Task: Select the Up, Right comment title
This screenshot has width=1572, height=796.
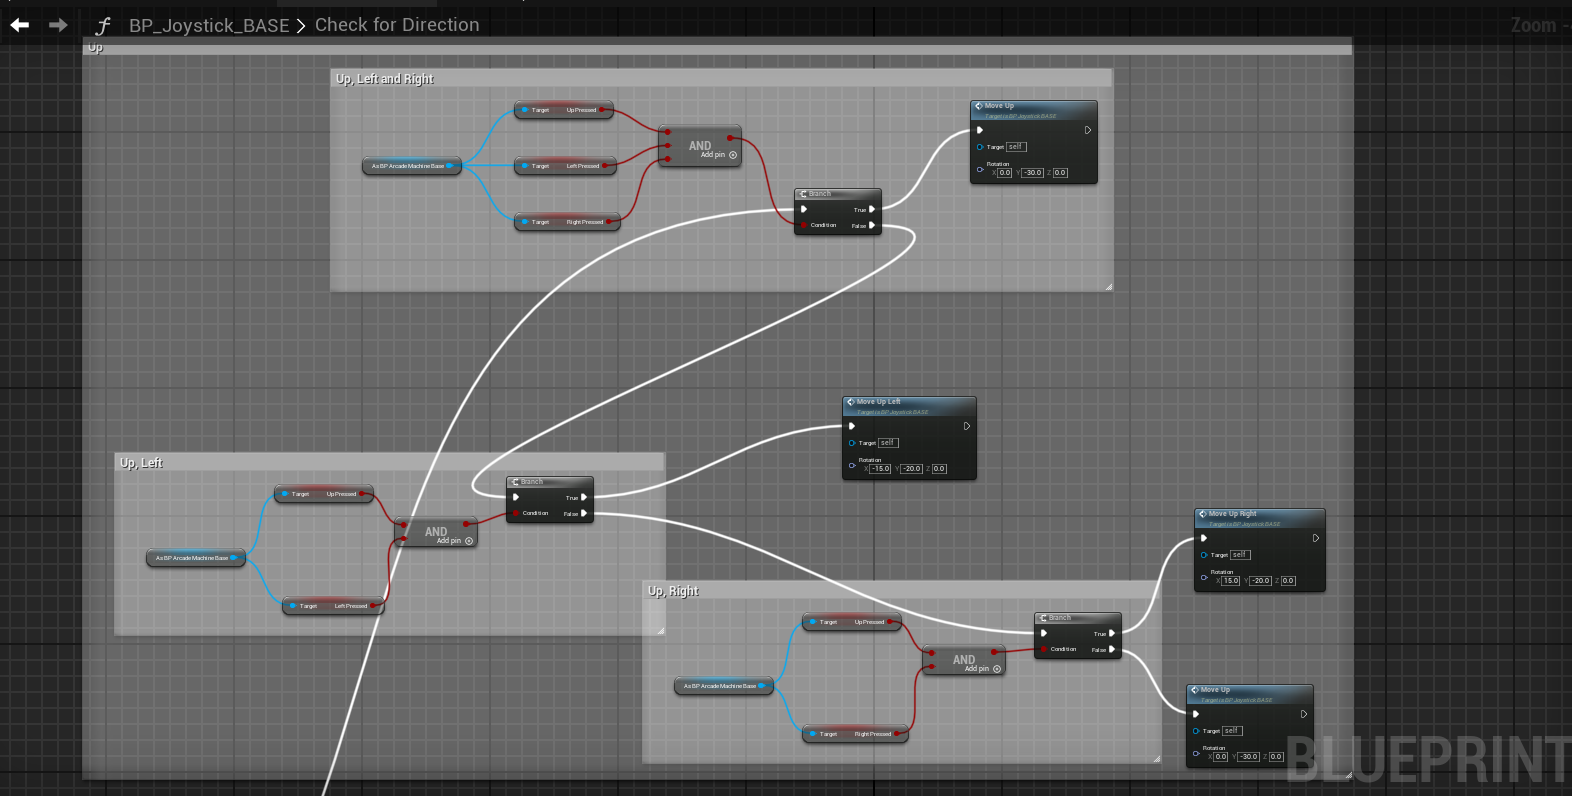Action: (x=673, y=591)
